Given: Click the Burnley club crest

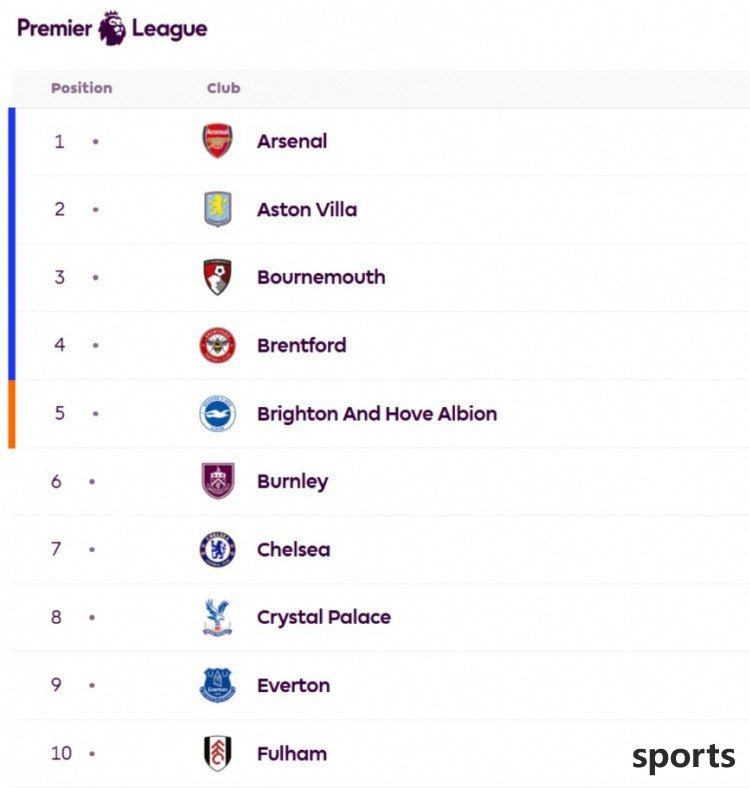Looking at the screenshot, I should pyautogui.click(x=218, y=481).
